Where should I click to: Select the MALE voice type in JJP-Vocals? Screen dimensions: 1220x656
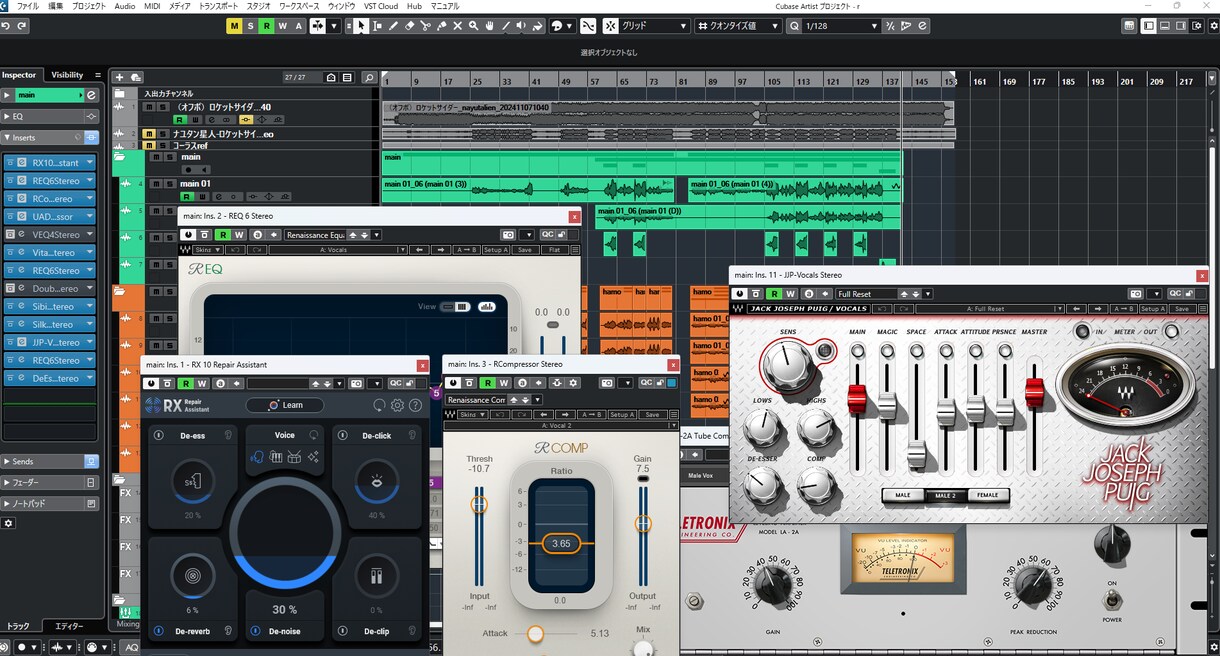[903, 495]
